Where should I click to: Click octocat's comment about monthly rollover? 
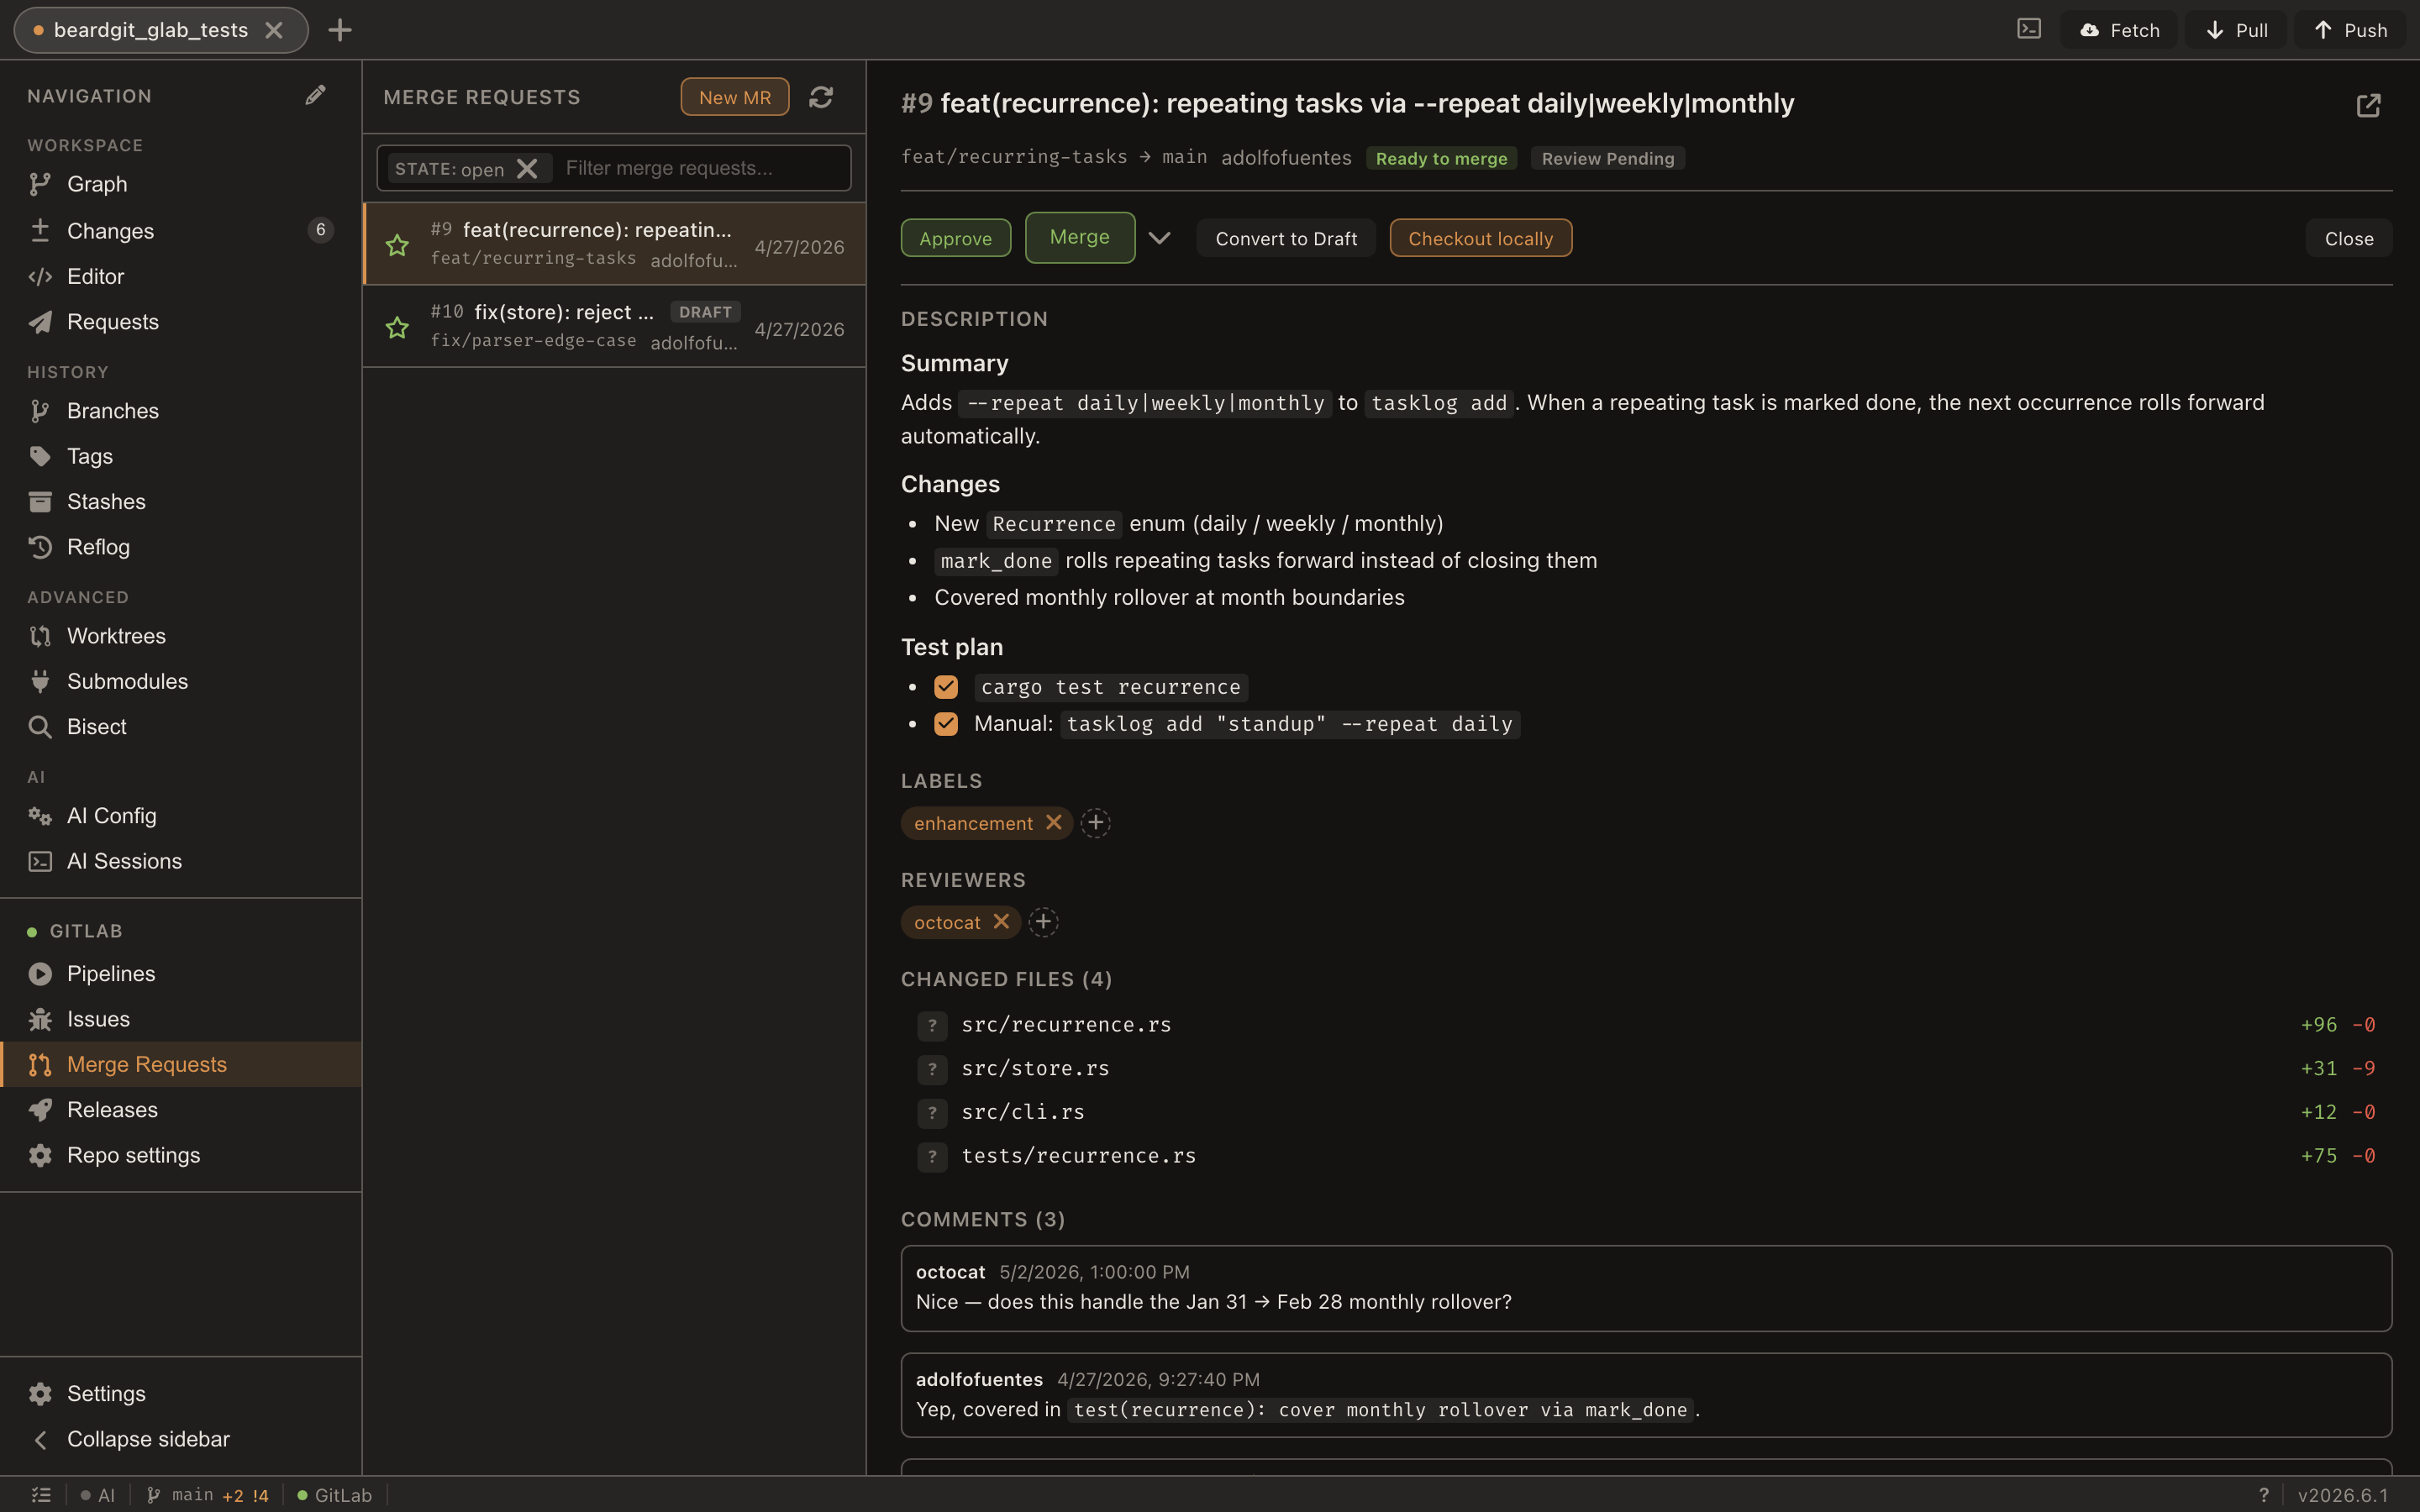coord(1646,1288)
